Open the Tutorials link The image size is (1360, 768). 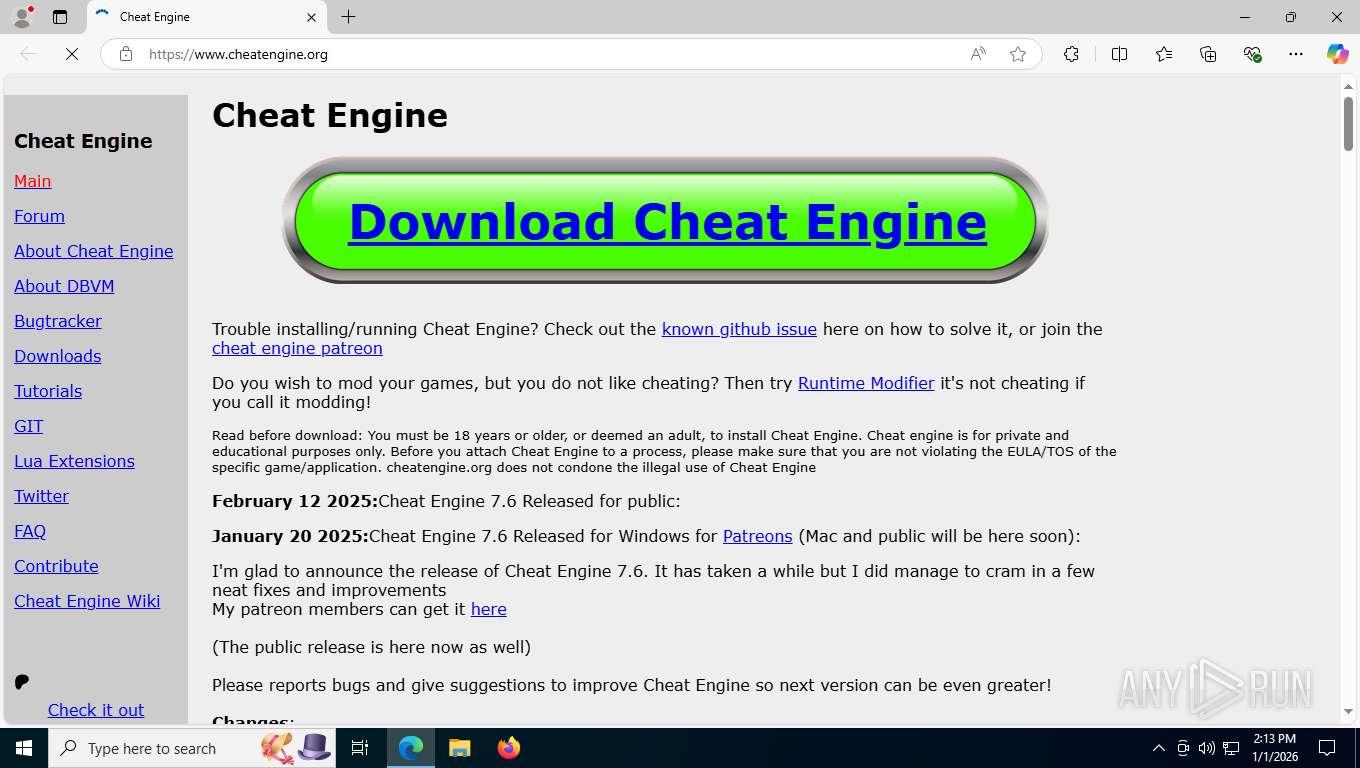[48, 391]
